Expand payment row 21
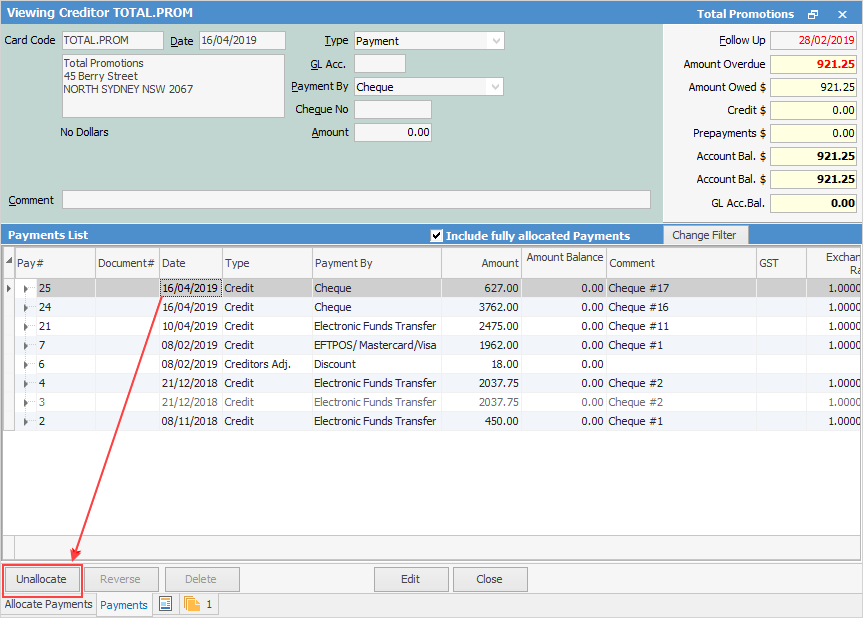The height and width of the screenshot is (618, 863). [26, 326]
